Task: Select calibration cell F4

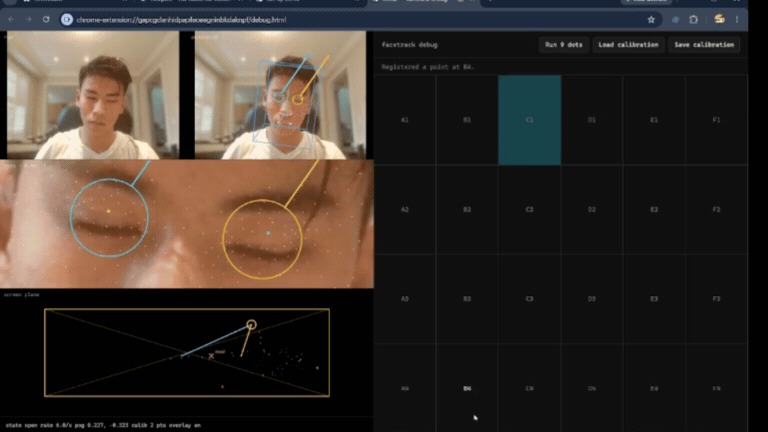Action: (x=716, y=388)
